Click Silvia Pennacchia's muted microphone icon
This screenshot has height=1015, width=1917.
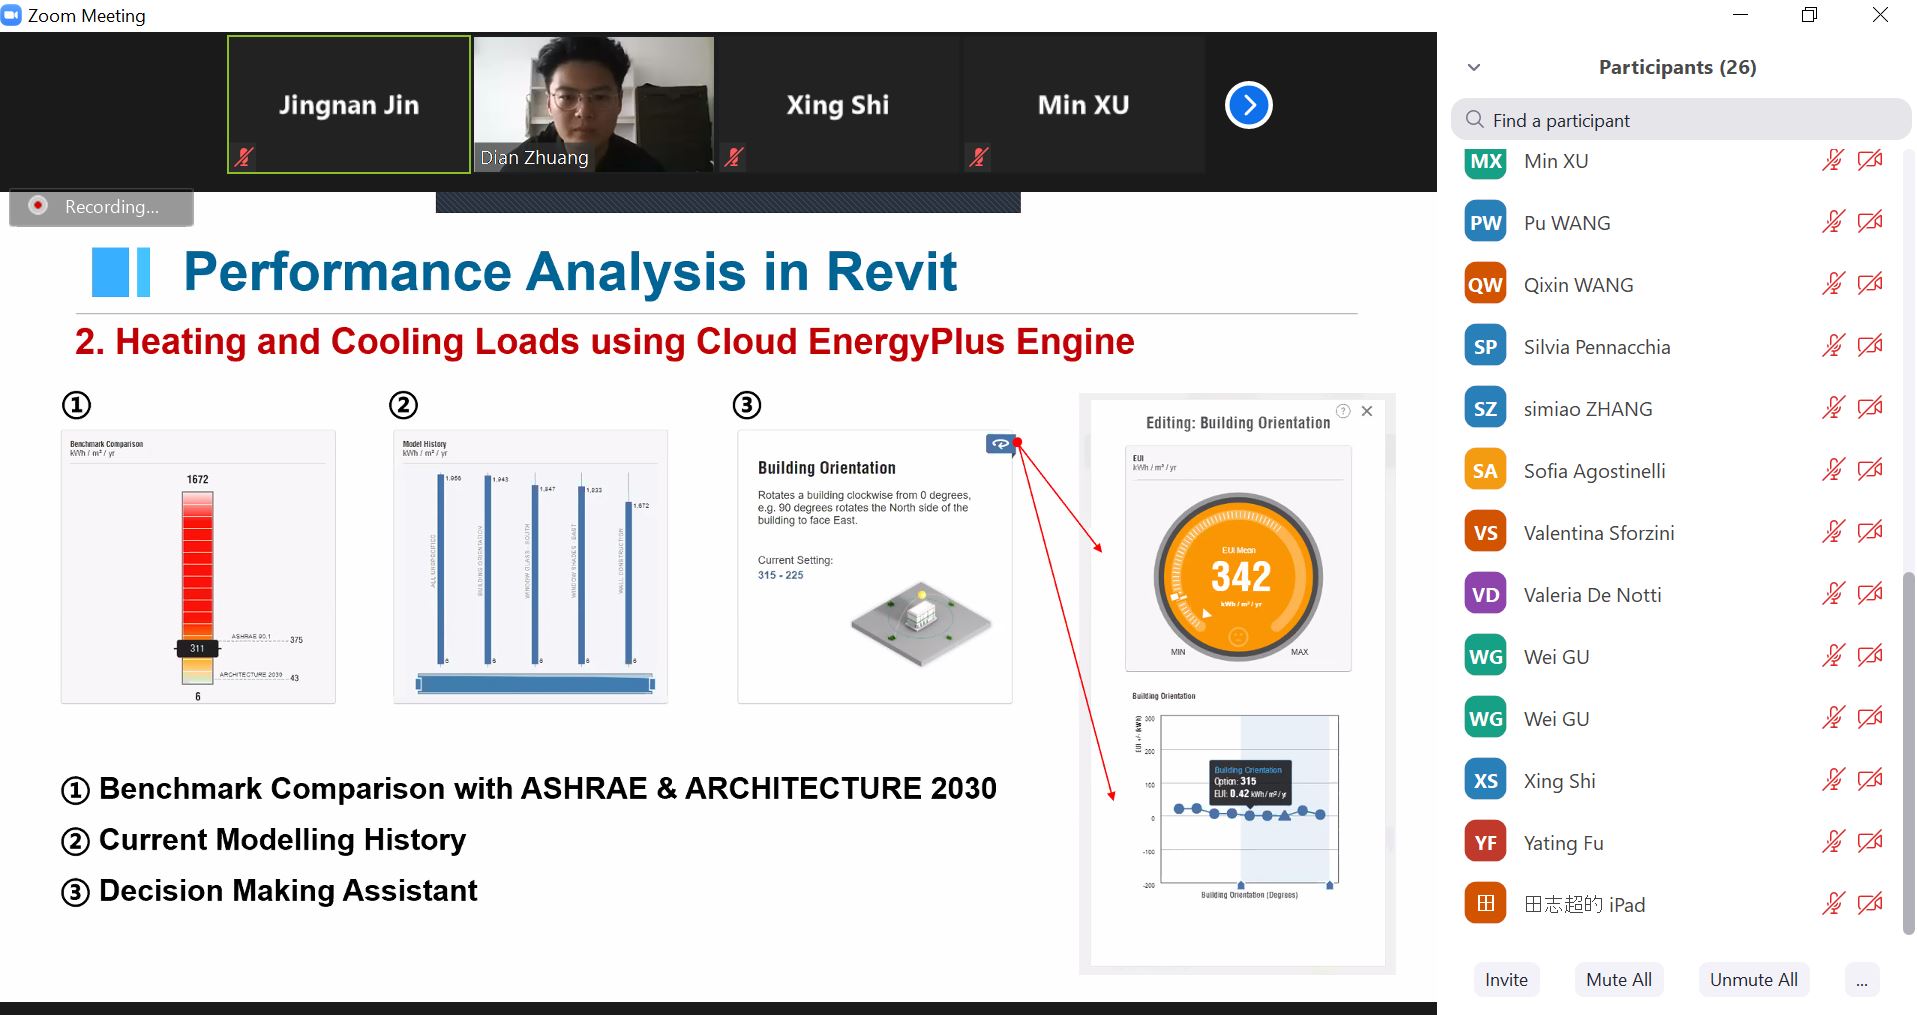tap(1832, 347)
